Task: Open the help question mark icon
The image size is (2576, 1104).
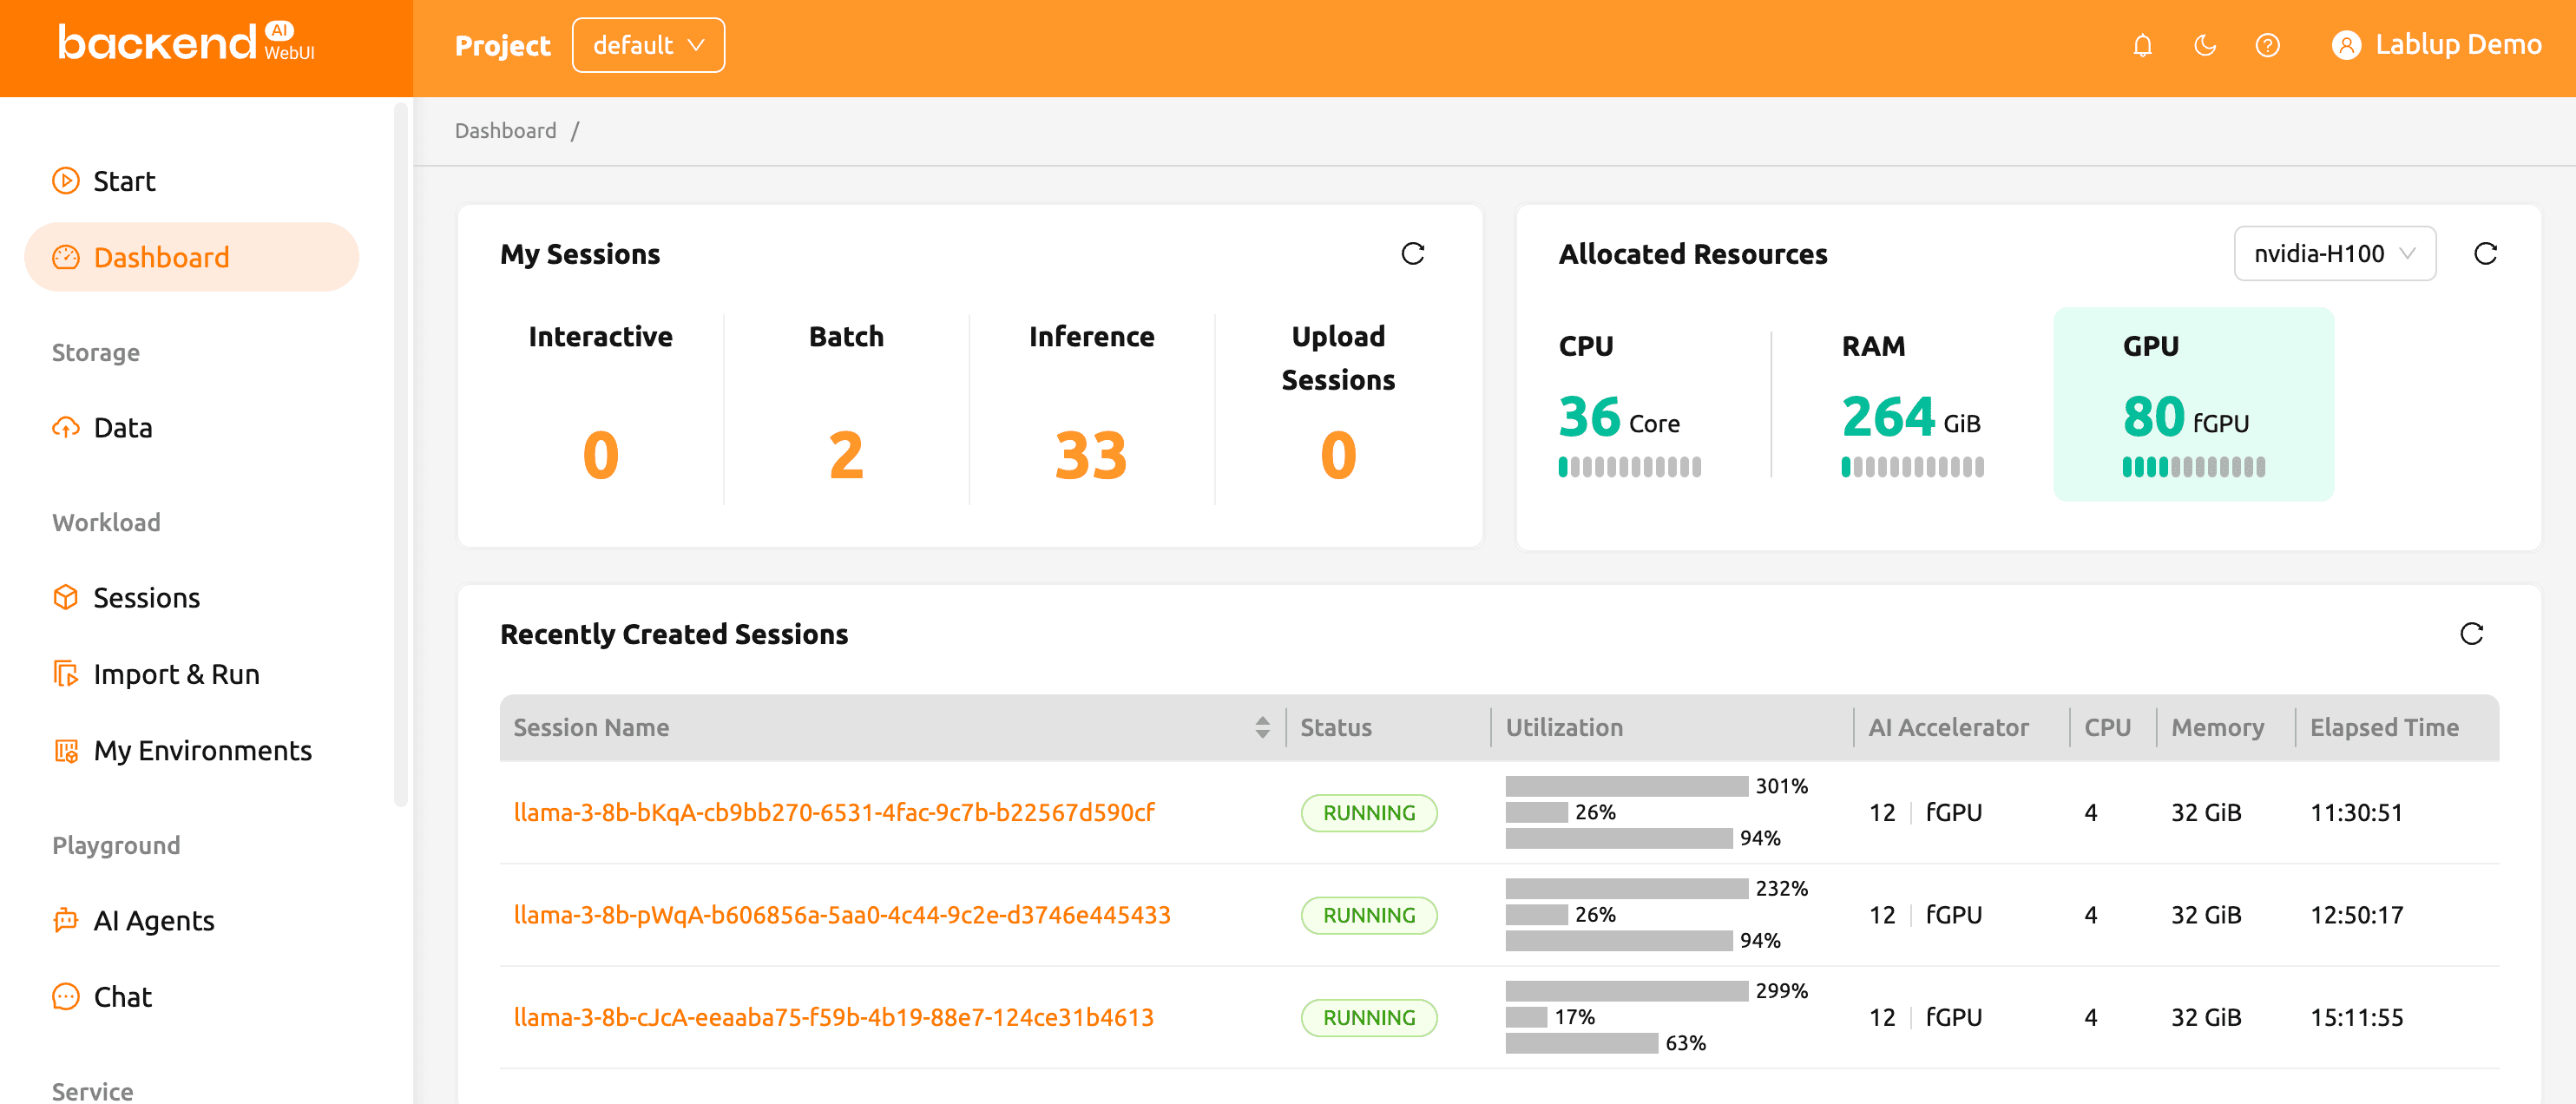Action: 2268,45
